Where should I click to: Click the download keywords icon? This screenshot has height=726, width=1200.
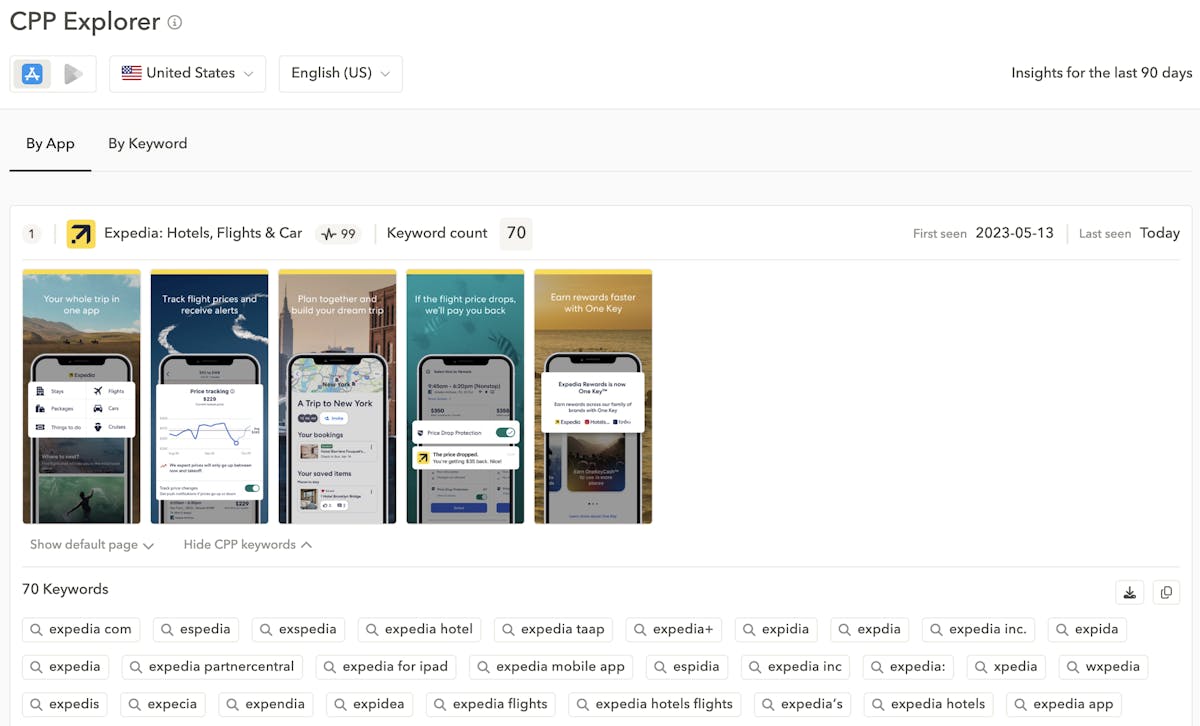pos(1129,592)
